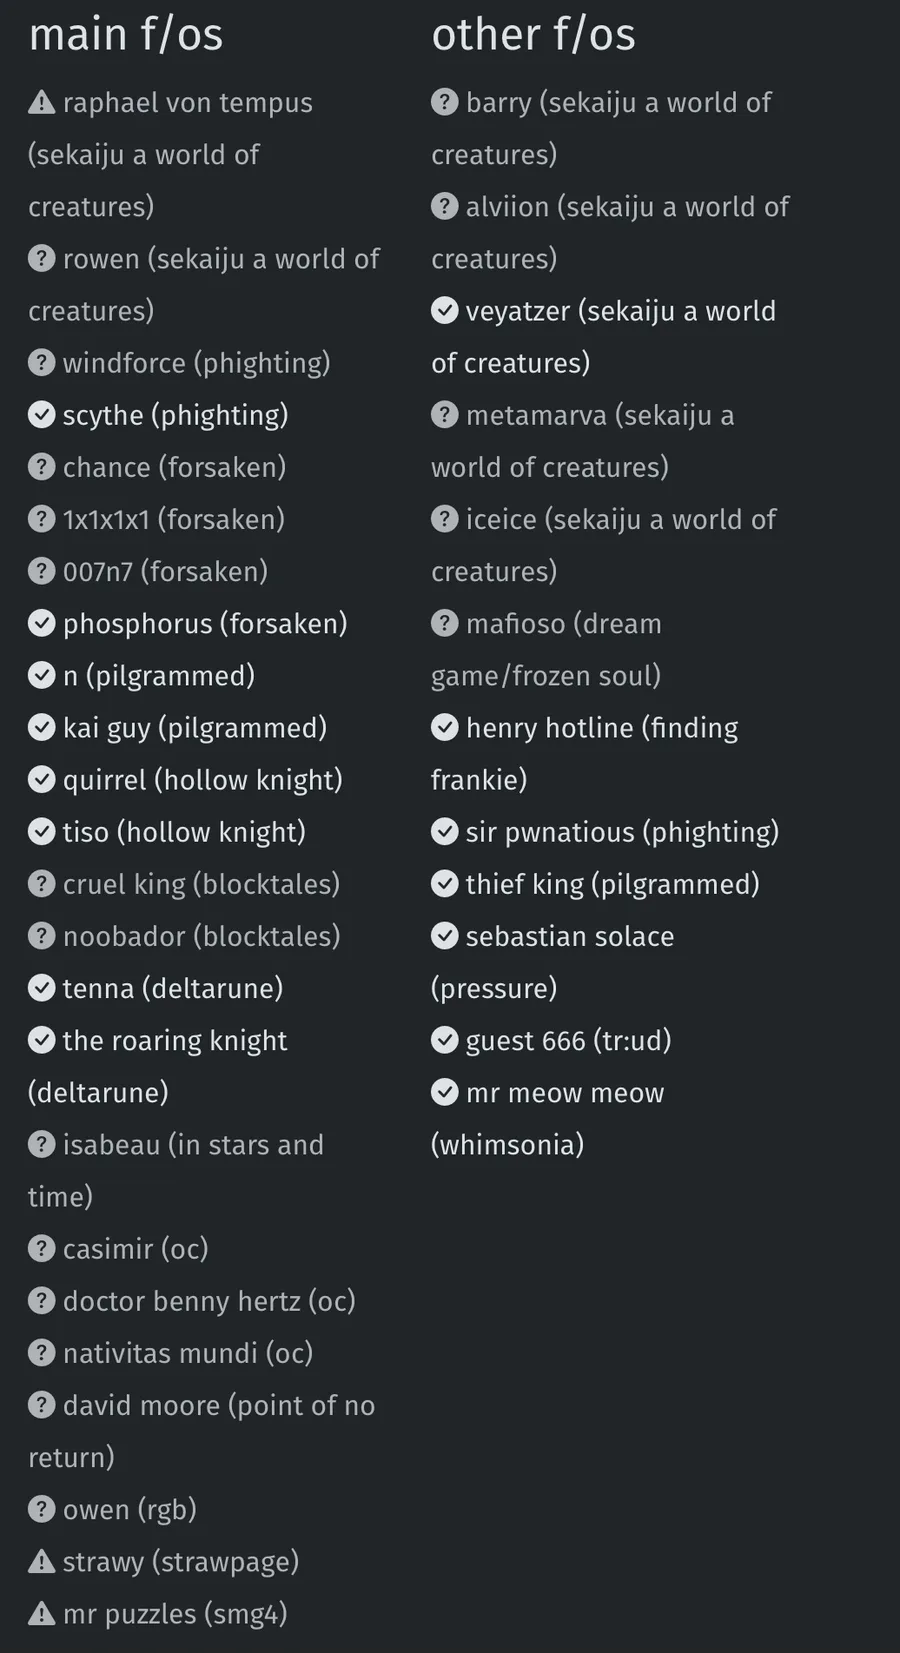Click the warning icon beside mr puzzles

[x=41, y=1613]
